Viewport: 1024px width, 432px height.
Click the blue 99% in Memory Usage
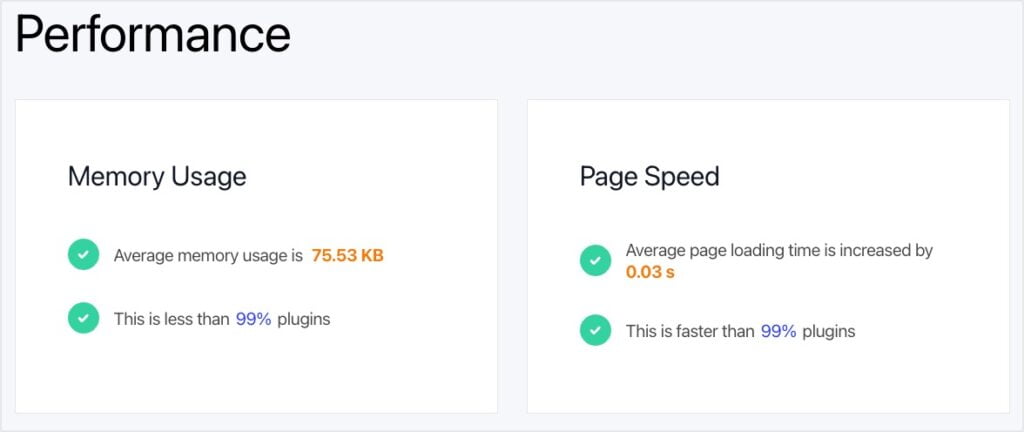[x=253, y=319]
